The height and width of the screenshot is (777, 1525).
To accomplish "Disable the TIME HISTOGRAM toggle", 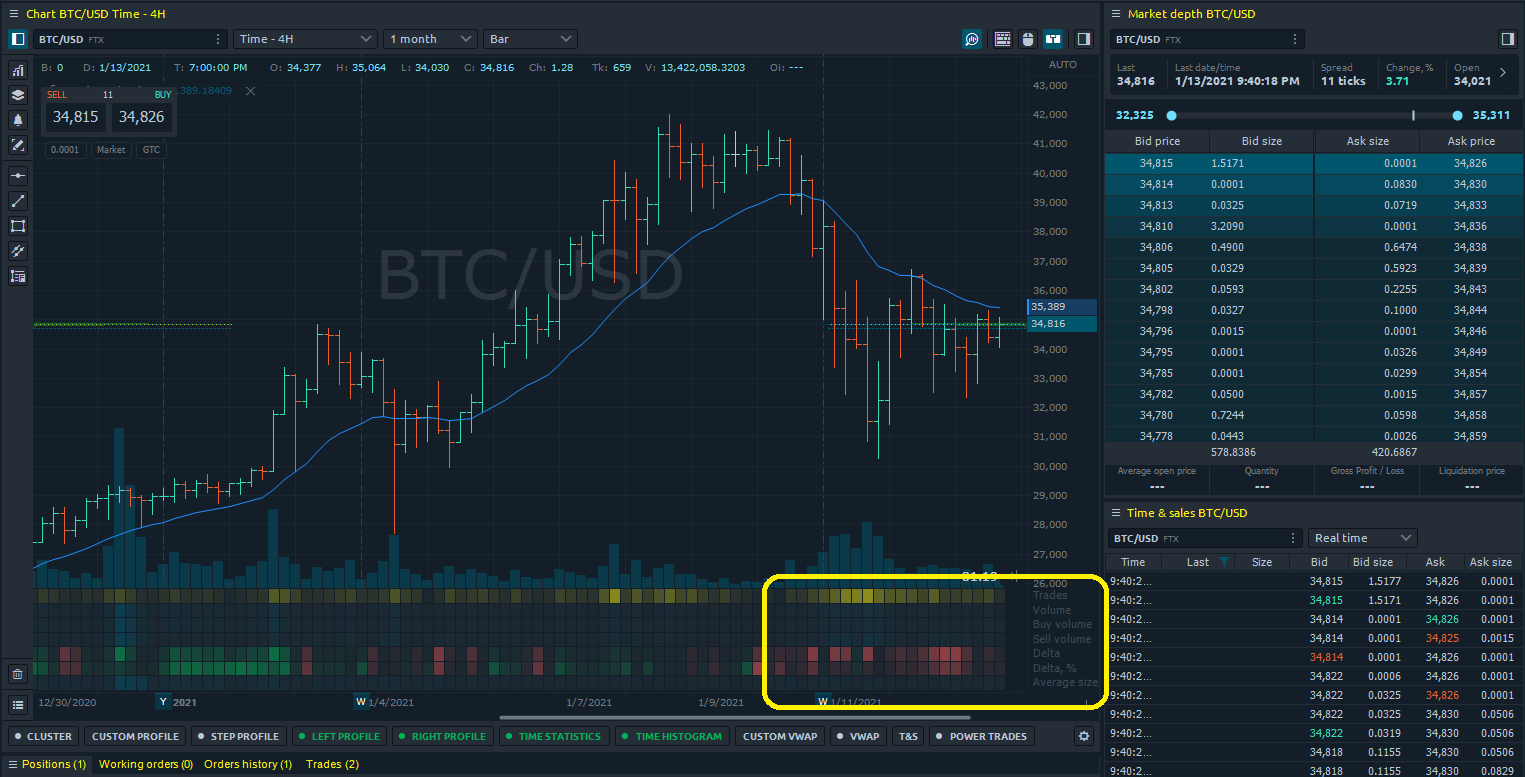I will (x=670, y=736).
